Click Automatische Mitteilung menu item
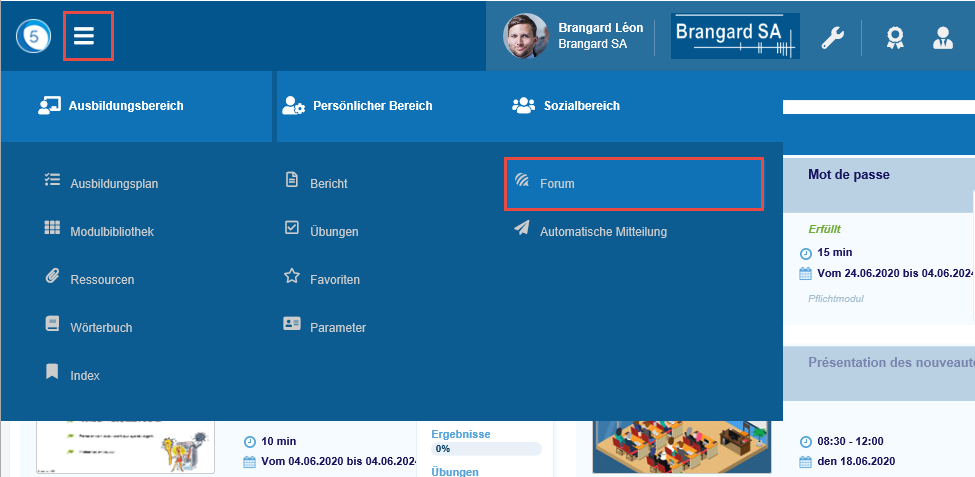The width and height of the screenshot is (975, 477). coord(602,231)
